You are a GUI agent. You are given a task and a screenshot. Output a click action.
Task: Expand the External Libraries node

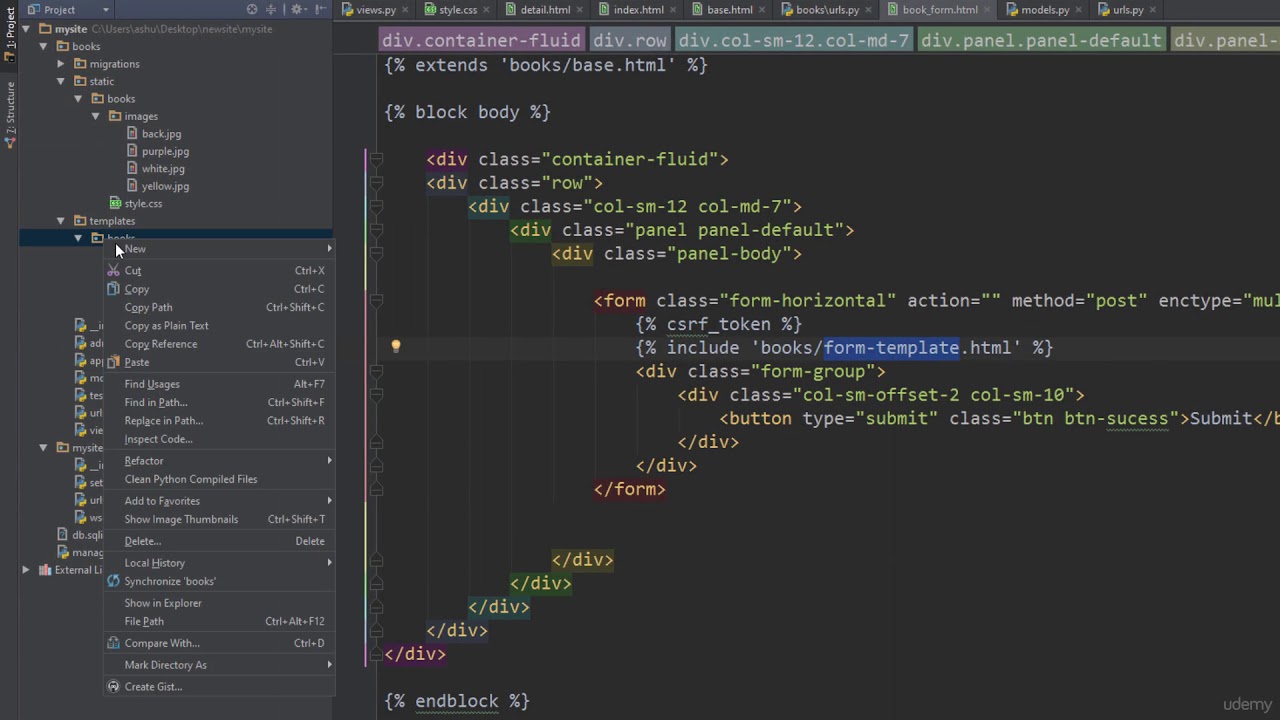point(26,570)
